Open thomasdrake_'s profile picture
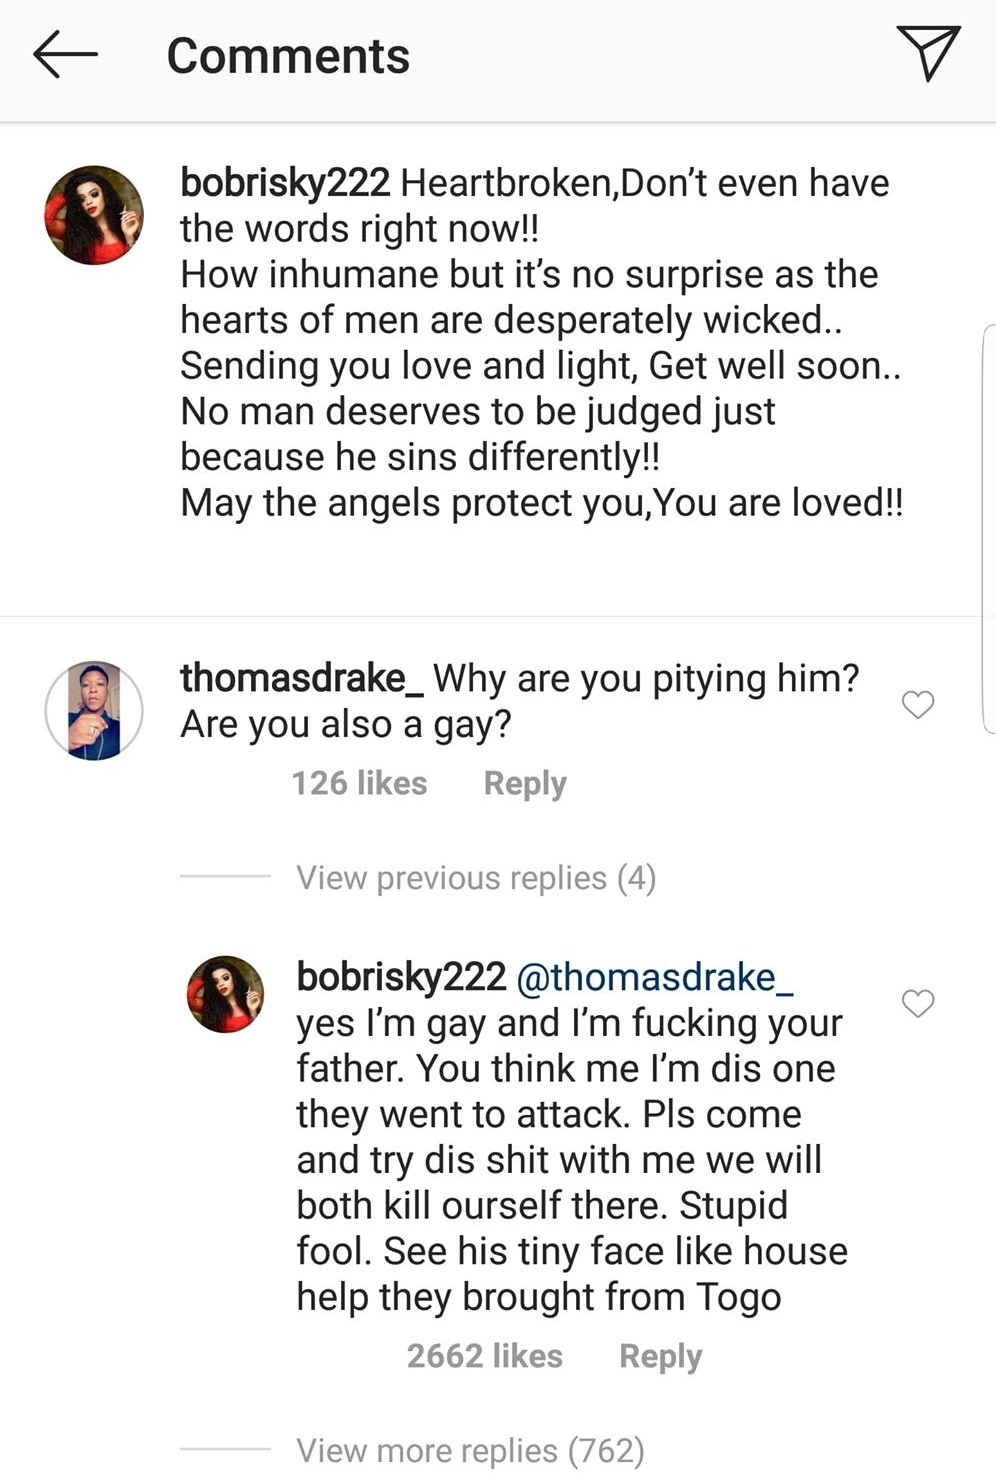The width and height of the screenshot is (996, 1473). [x=94, y=710]
